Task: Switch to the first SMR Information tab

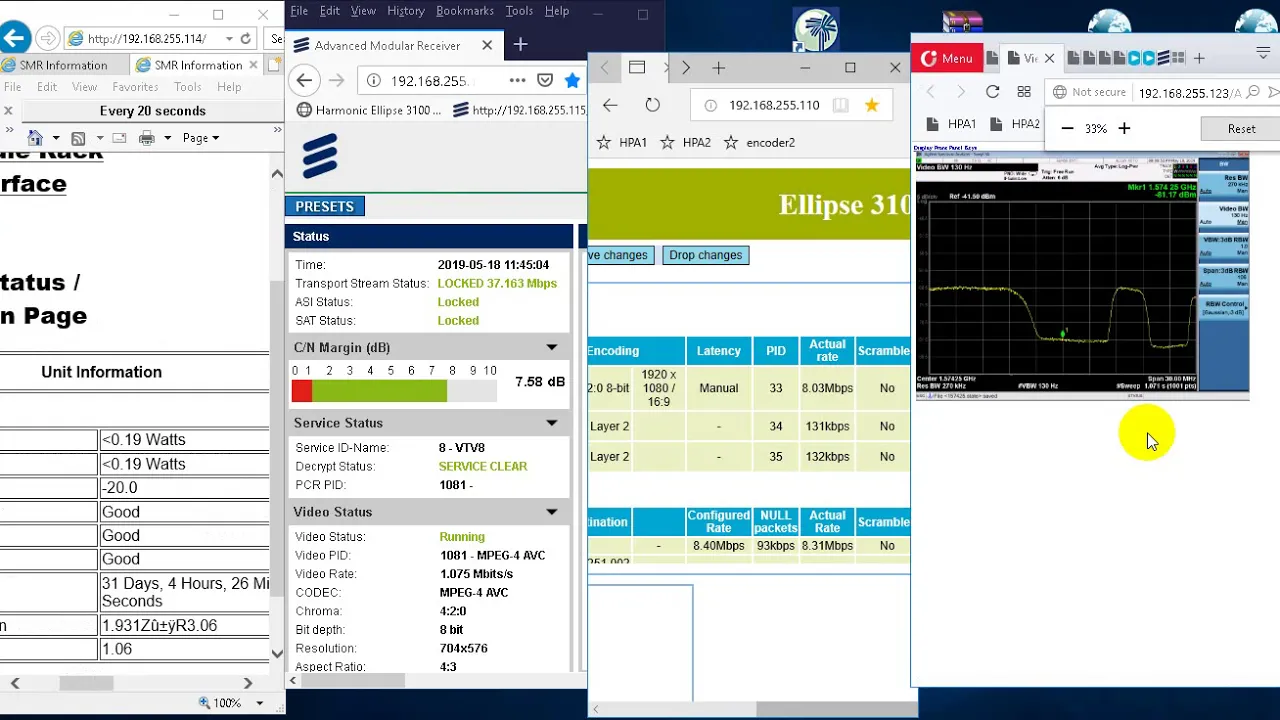Action: click(62, 65)
